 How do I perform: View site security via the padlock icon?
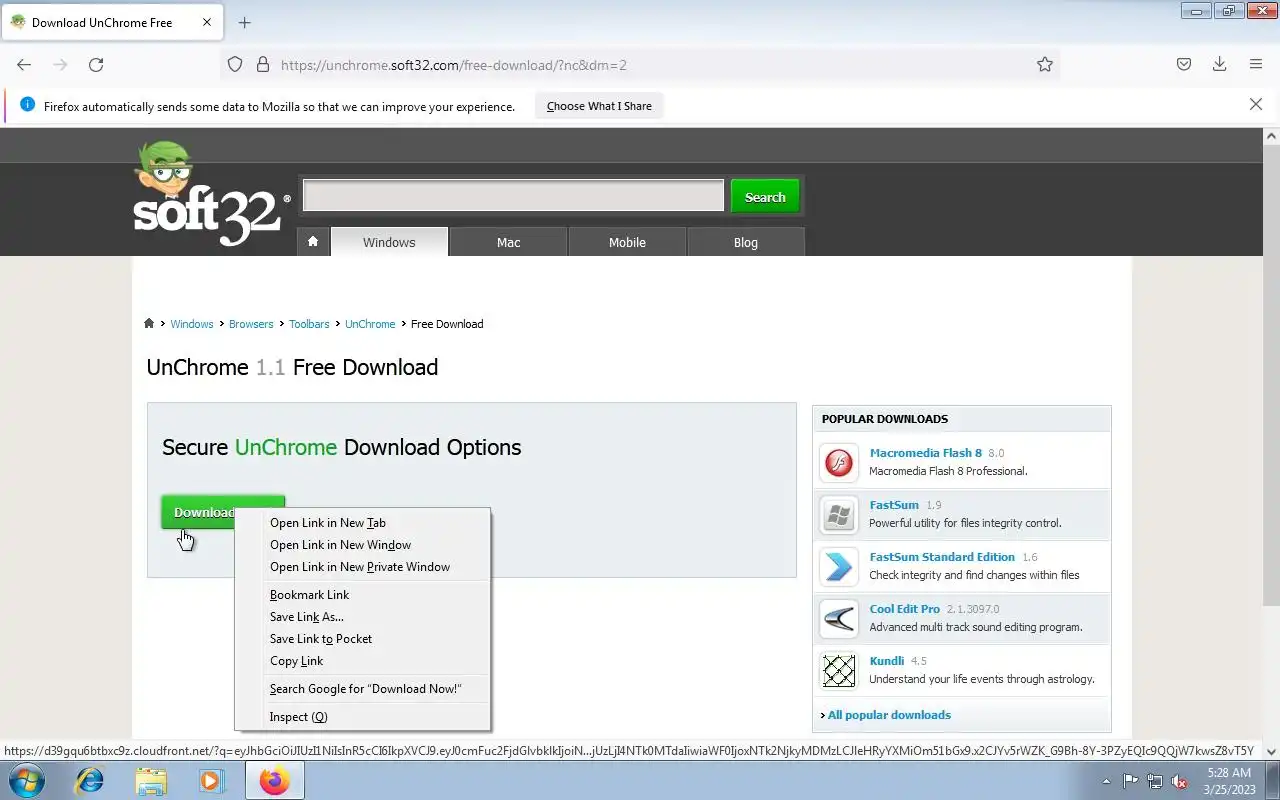coord(263,64)
